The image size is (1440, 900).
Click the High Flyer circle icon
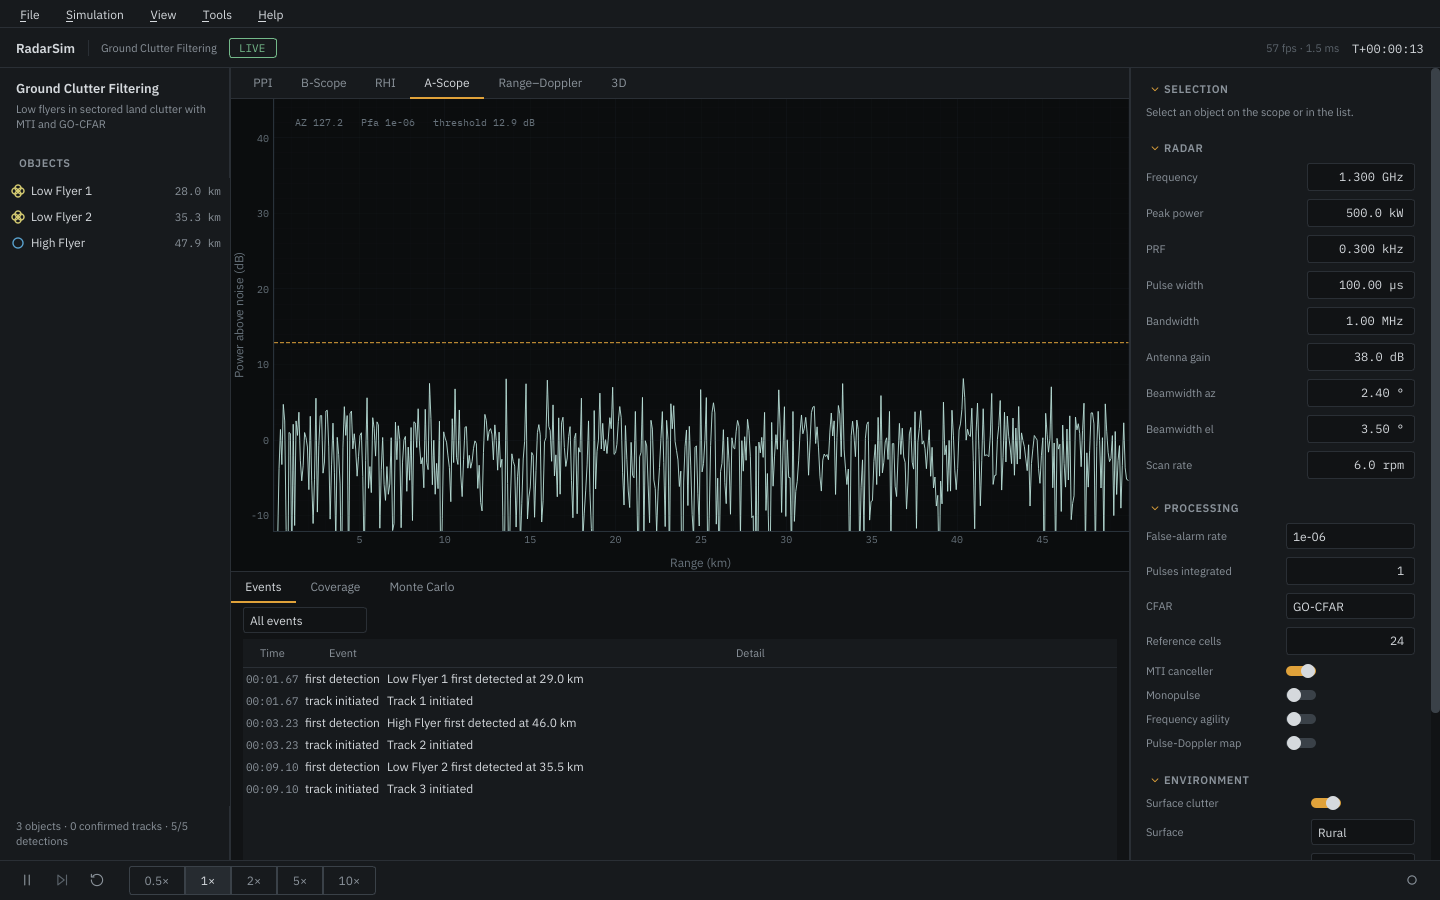[x=18, y=243]
